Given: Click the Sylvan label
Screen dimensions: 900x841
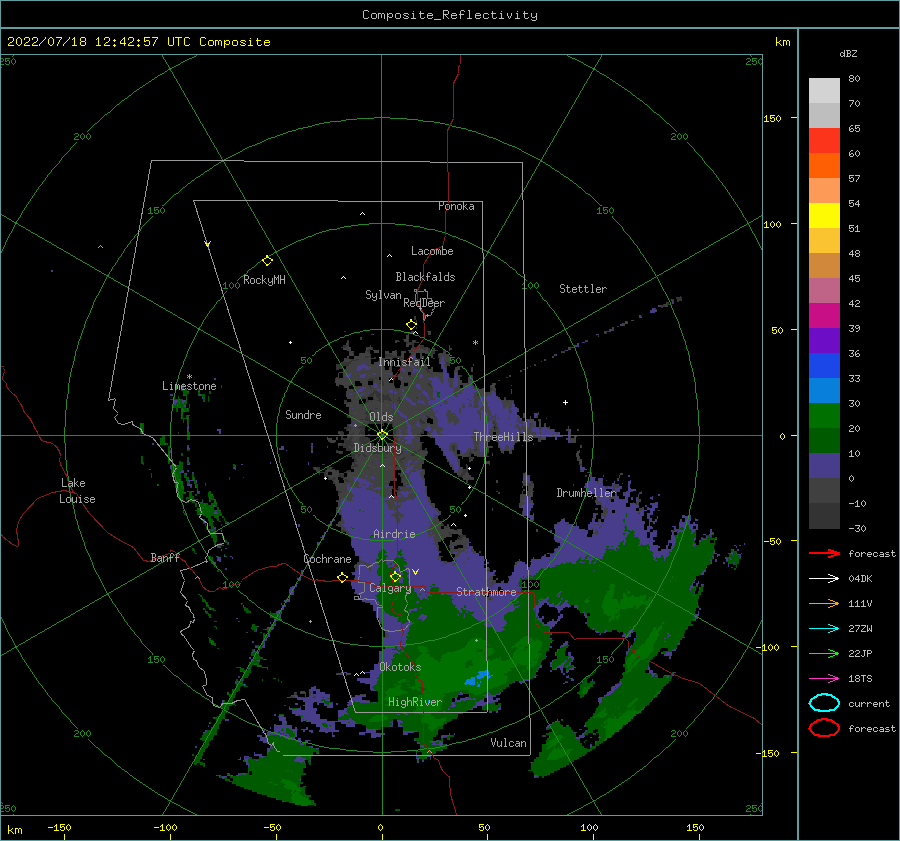Looking at the screenshot, I should 383,295.
